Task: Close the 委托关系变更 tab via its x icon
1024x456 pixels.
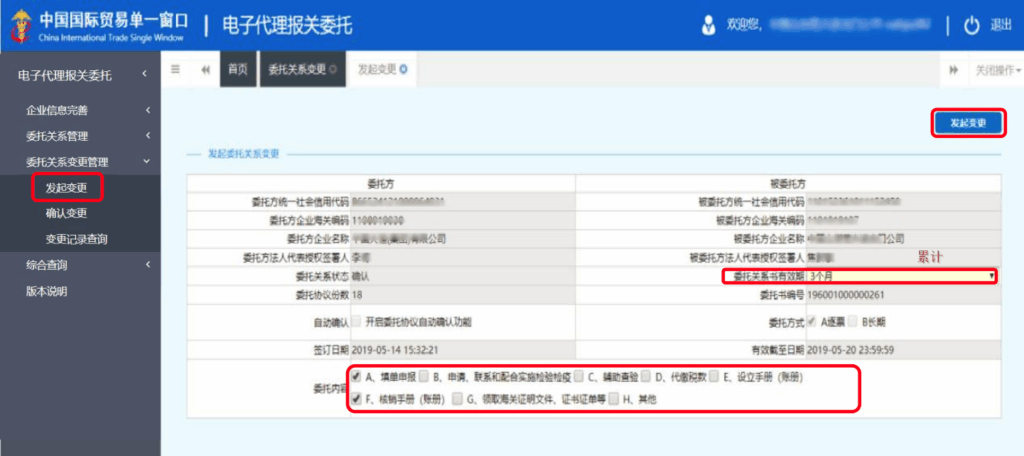Action: (333, 70)
